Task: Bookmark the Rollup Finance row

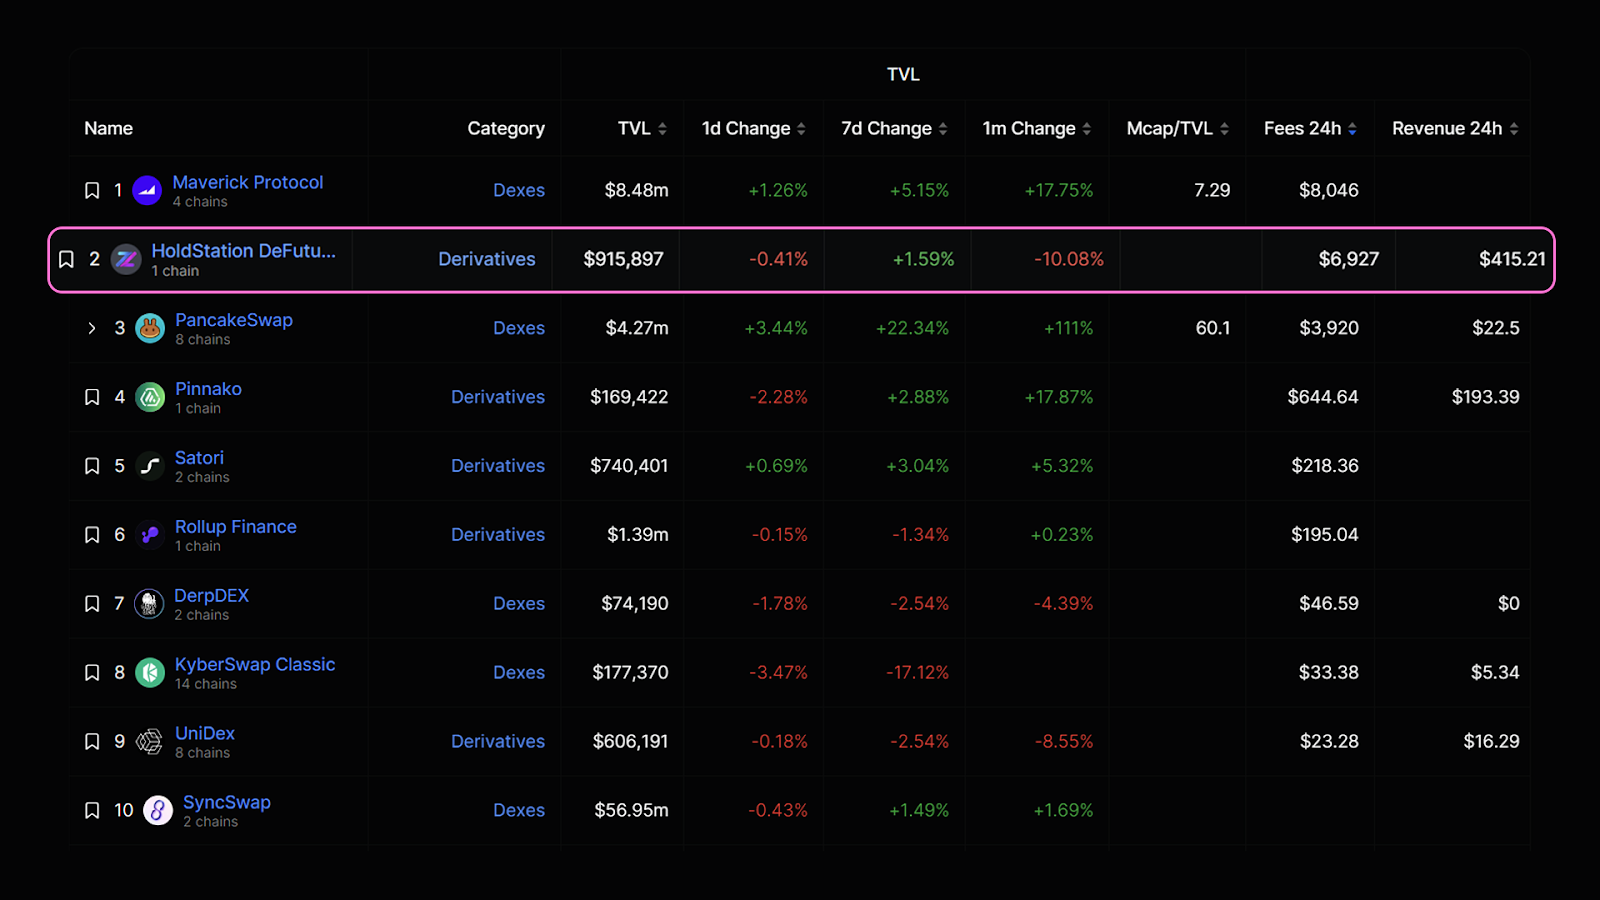Action: tap(92, 535)
